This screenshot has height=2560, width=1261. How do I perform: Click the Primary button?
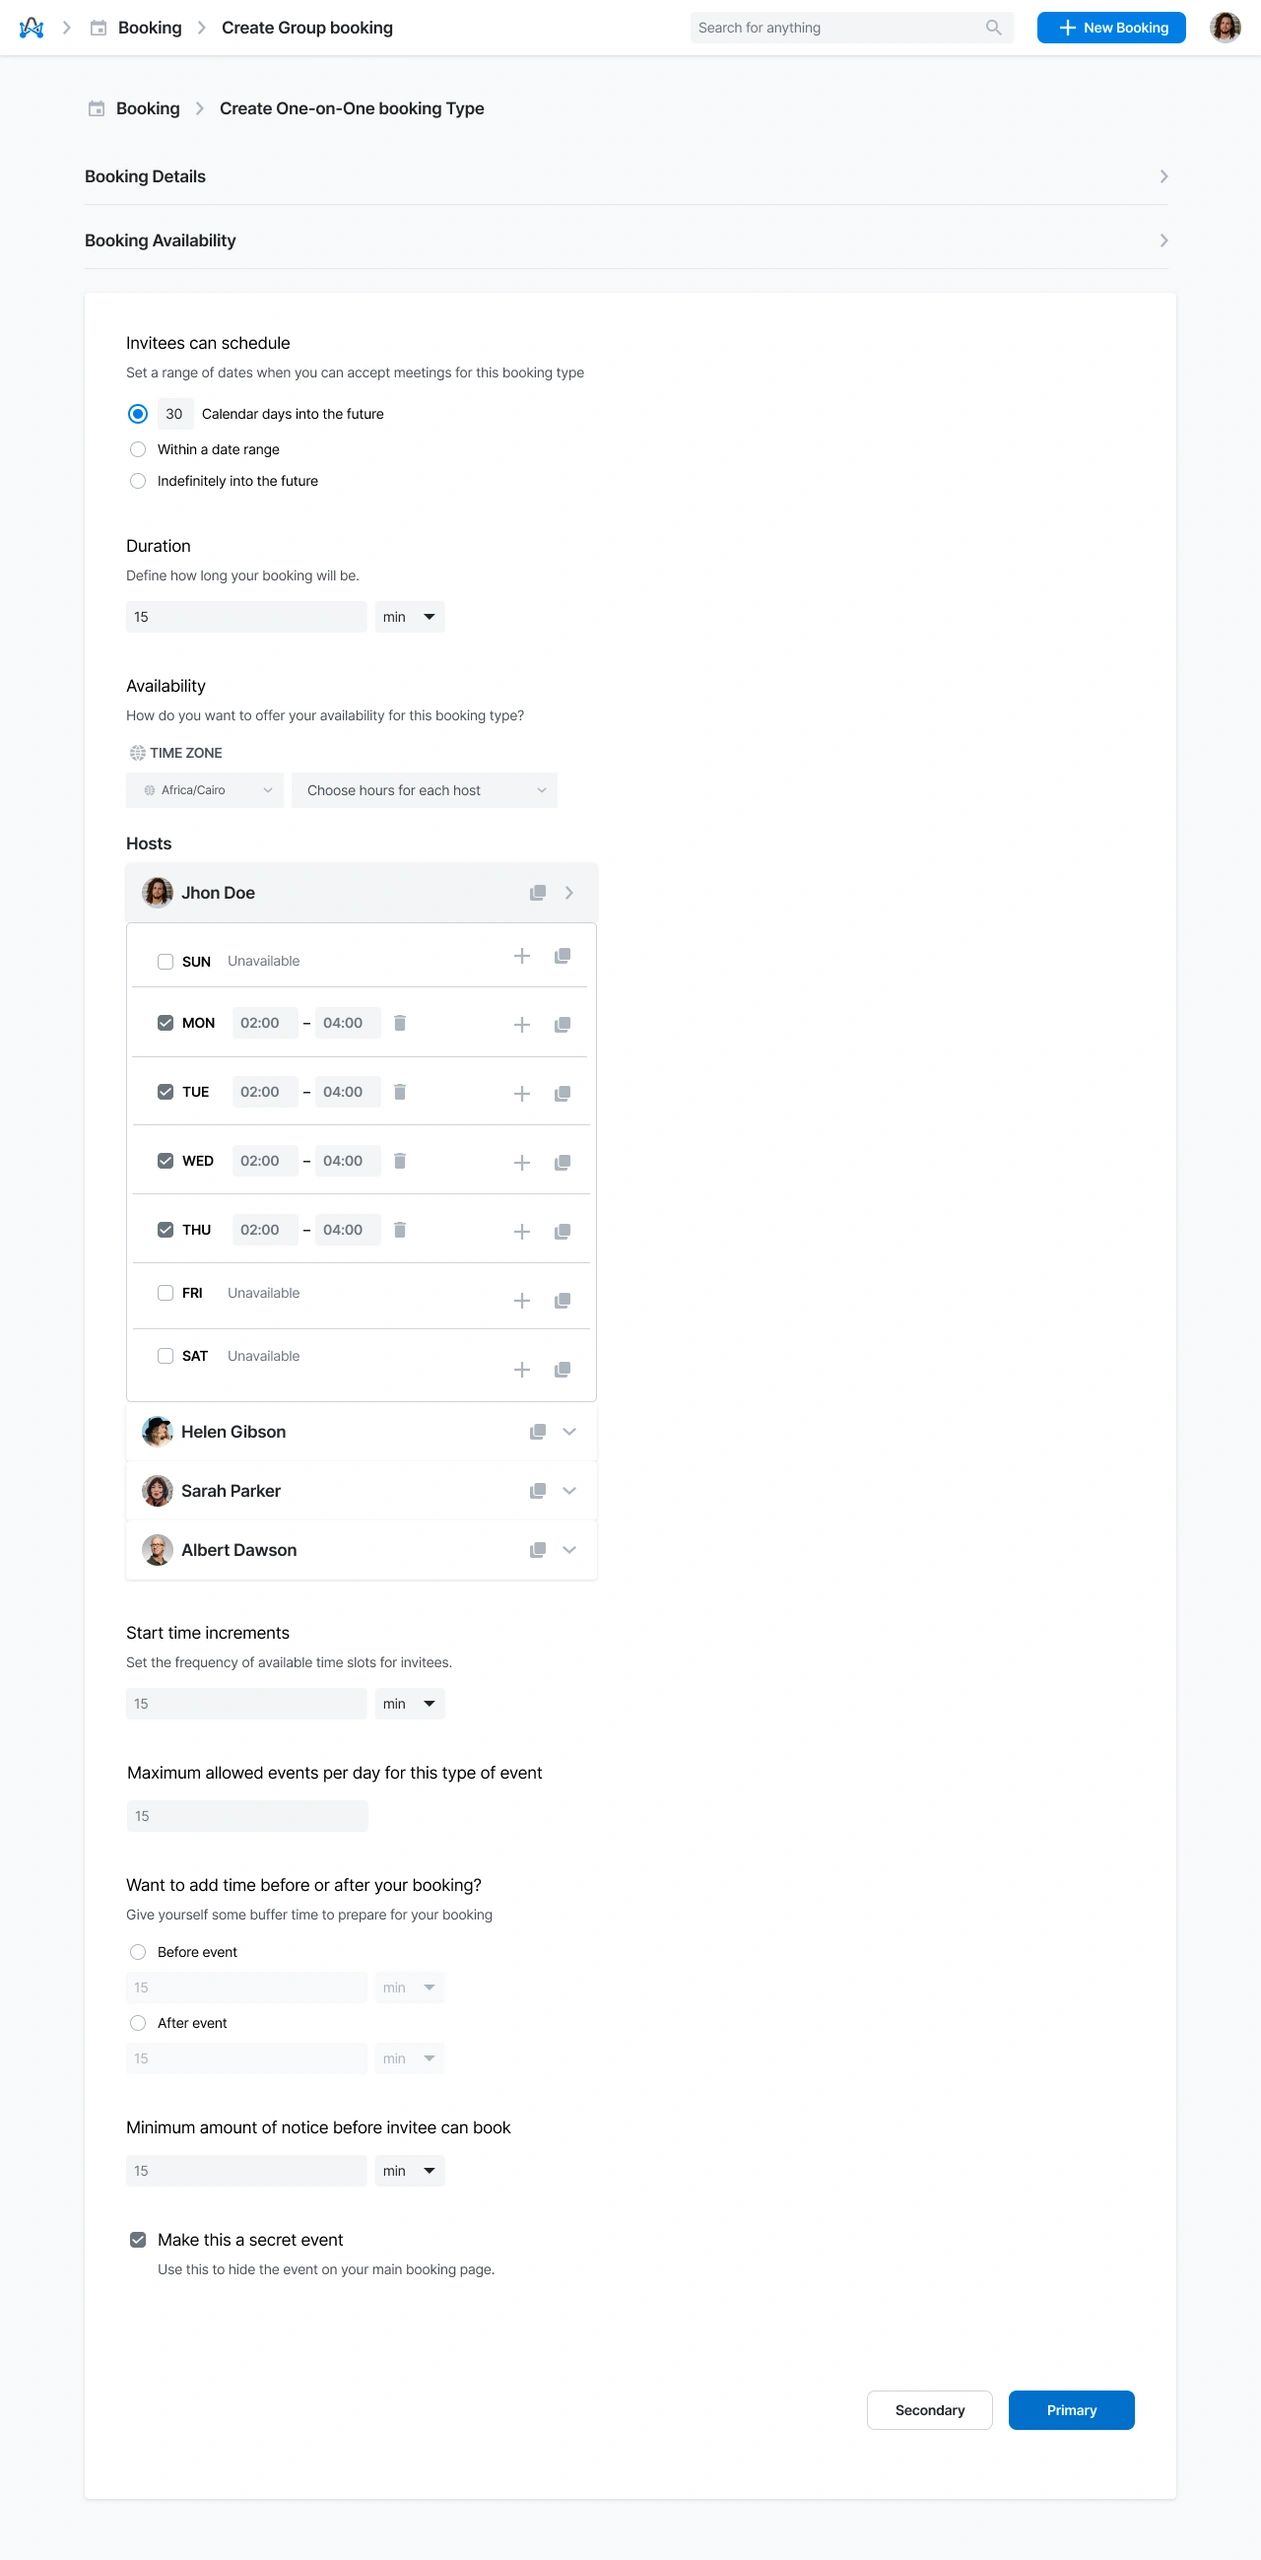point(1071,2410)
